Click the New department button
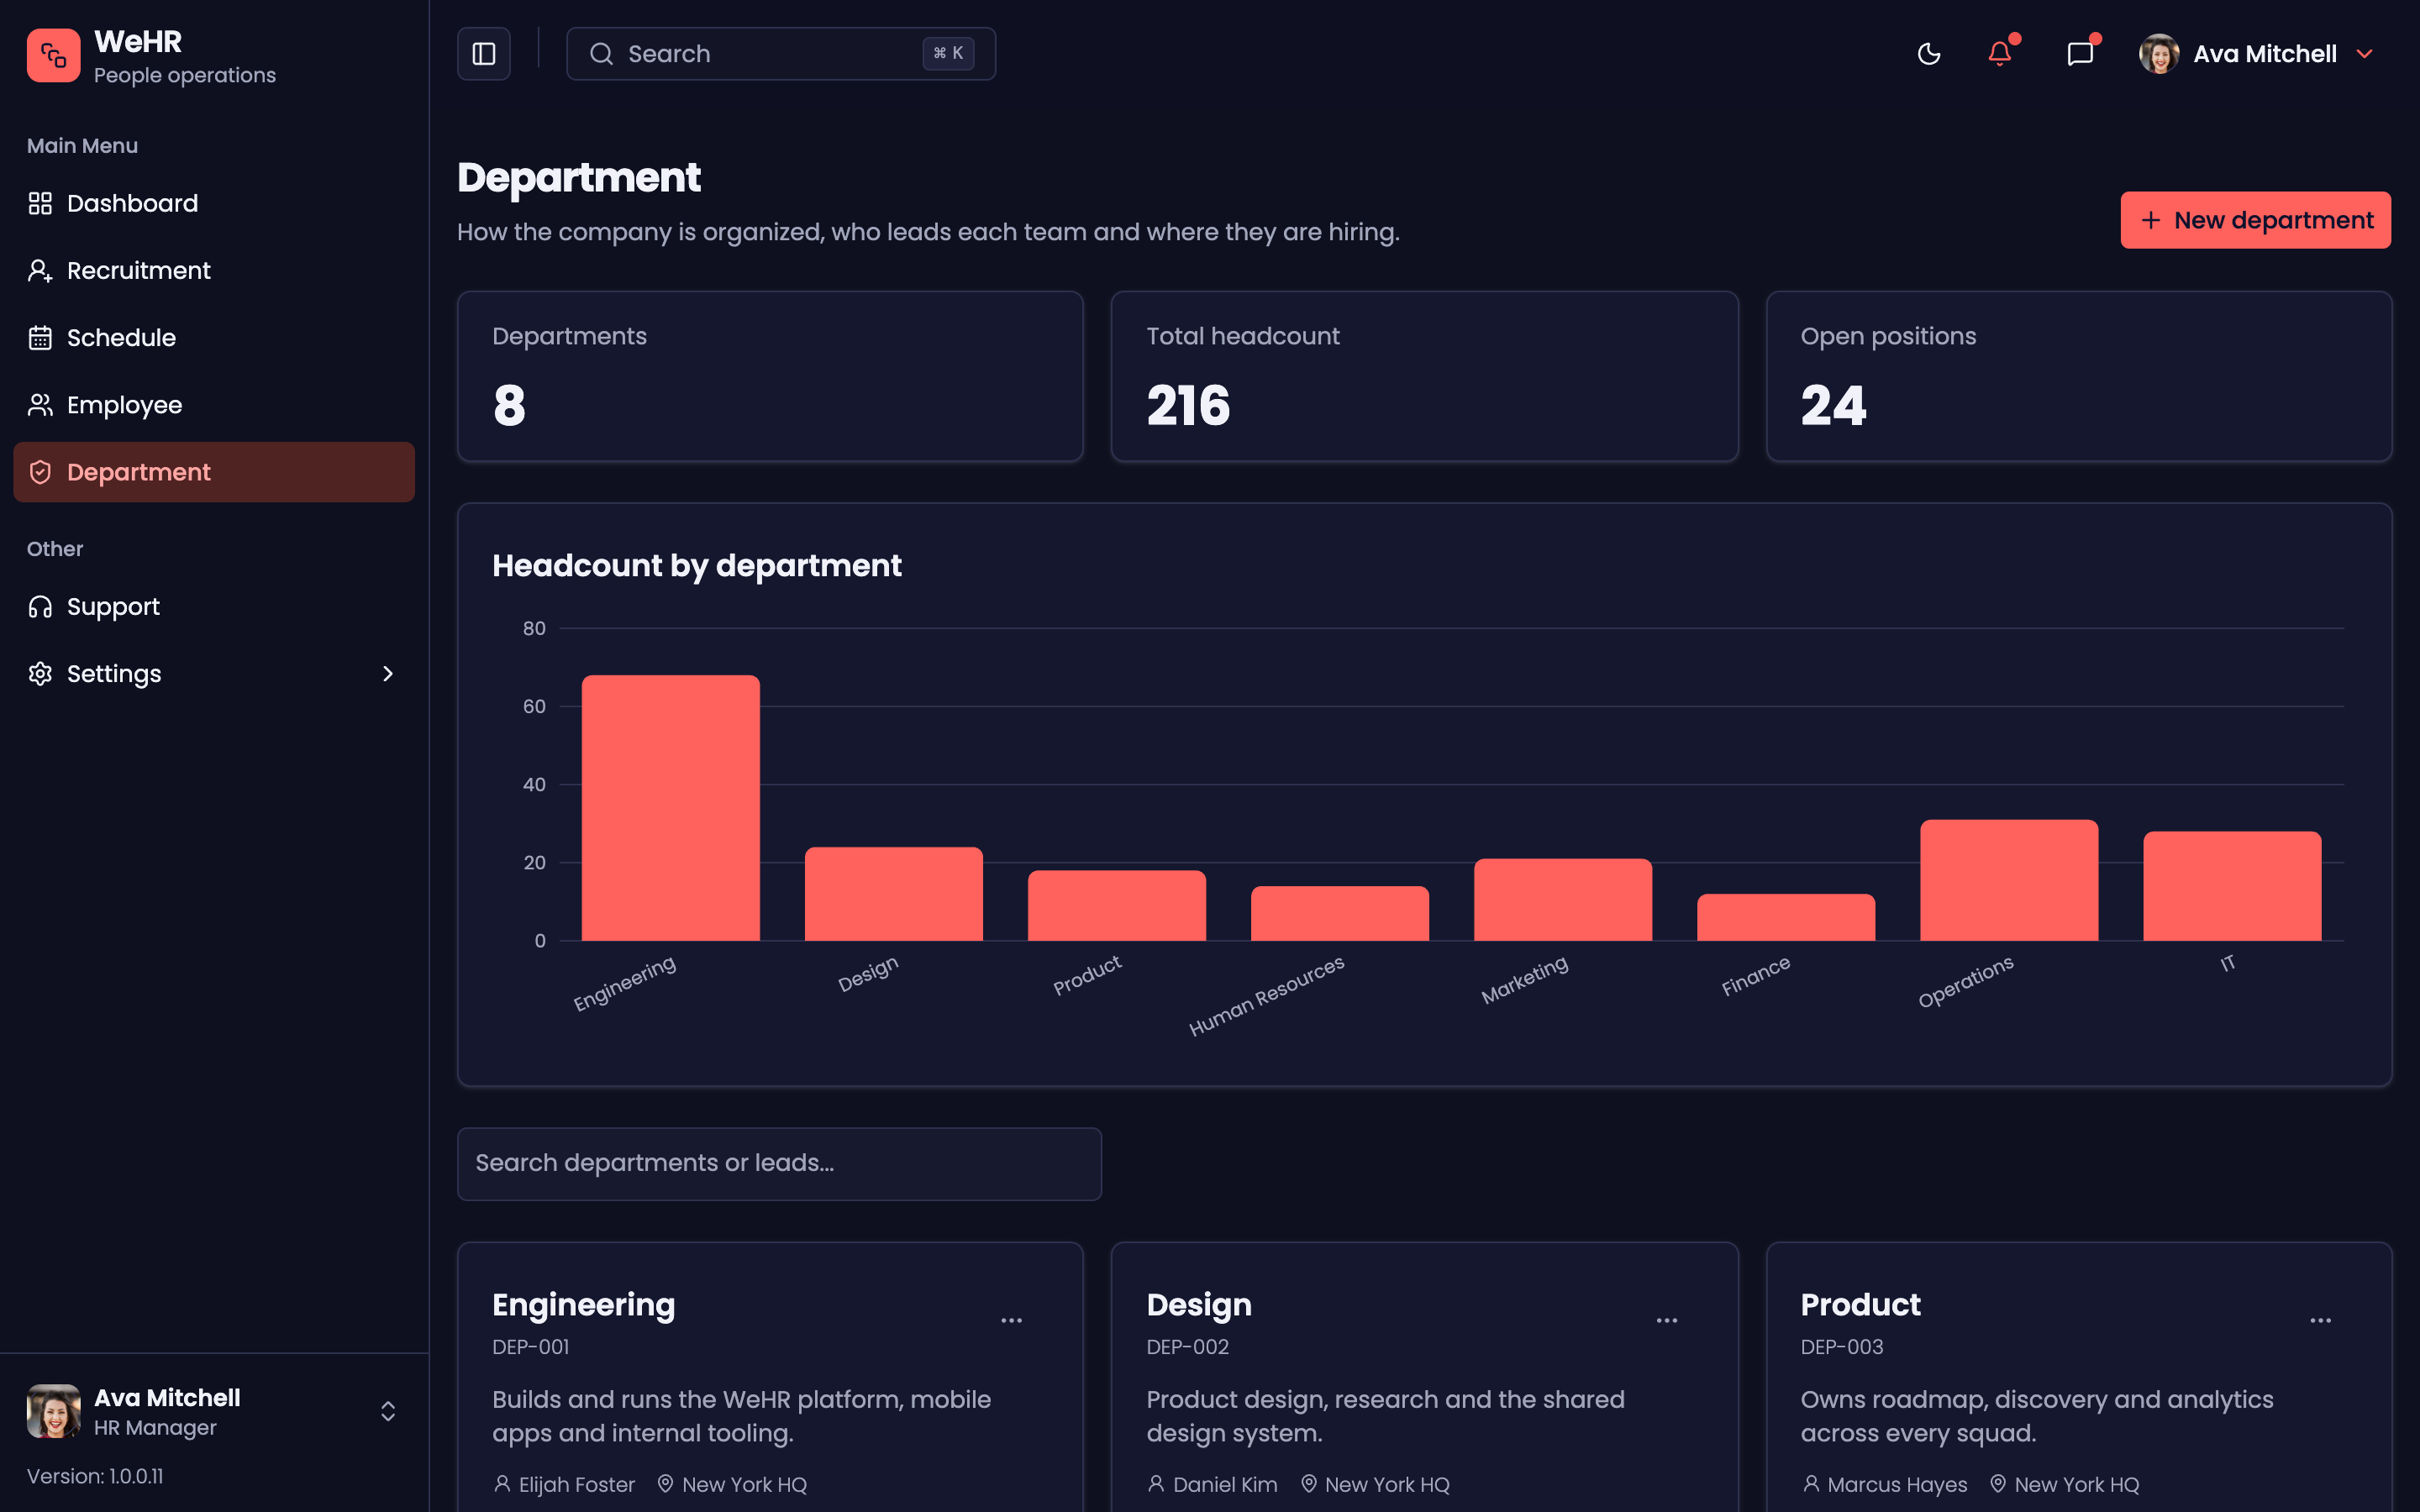The height and width of the screenshot is (1512, 2420). [x=2255, y=220]
